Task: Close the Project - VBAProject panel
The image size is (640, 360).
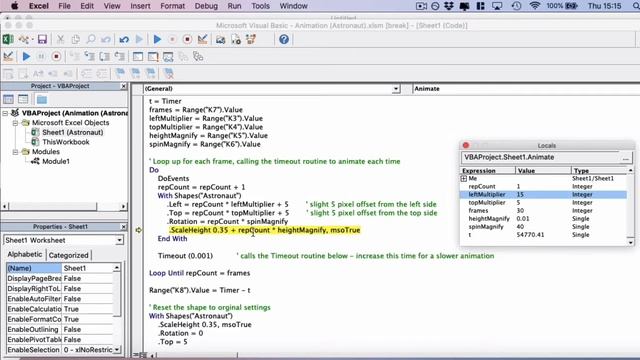Action: pyautogui.click(x=124, y=86)
